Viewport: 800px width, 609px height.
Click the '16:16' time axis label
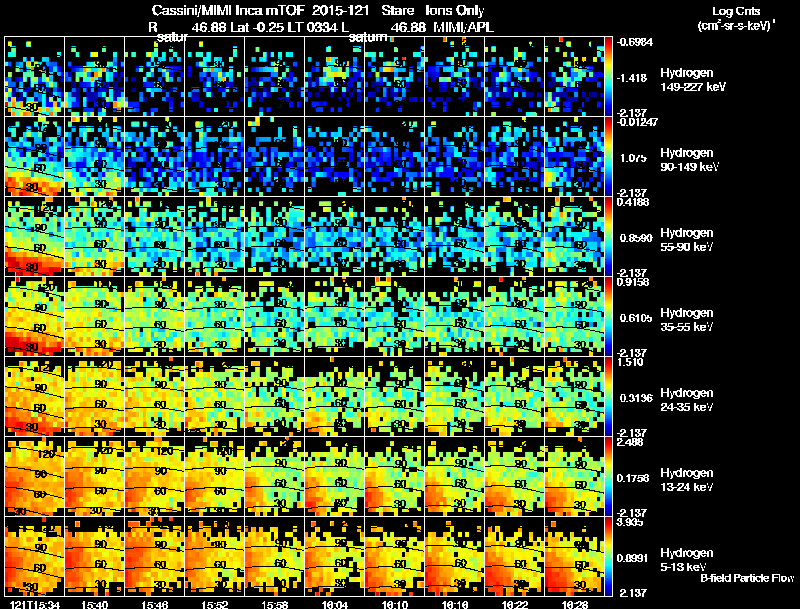pyautogui.click(x=455, y=605)
